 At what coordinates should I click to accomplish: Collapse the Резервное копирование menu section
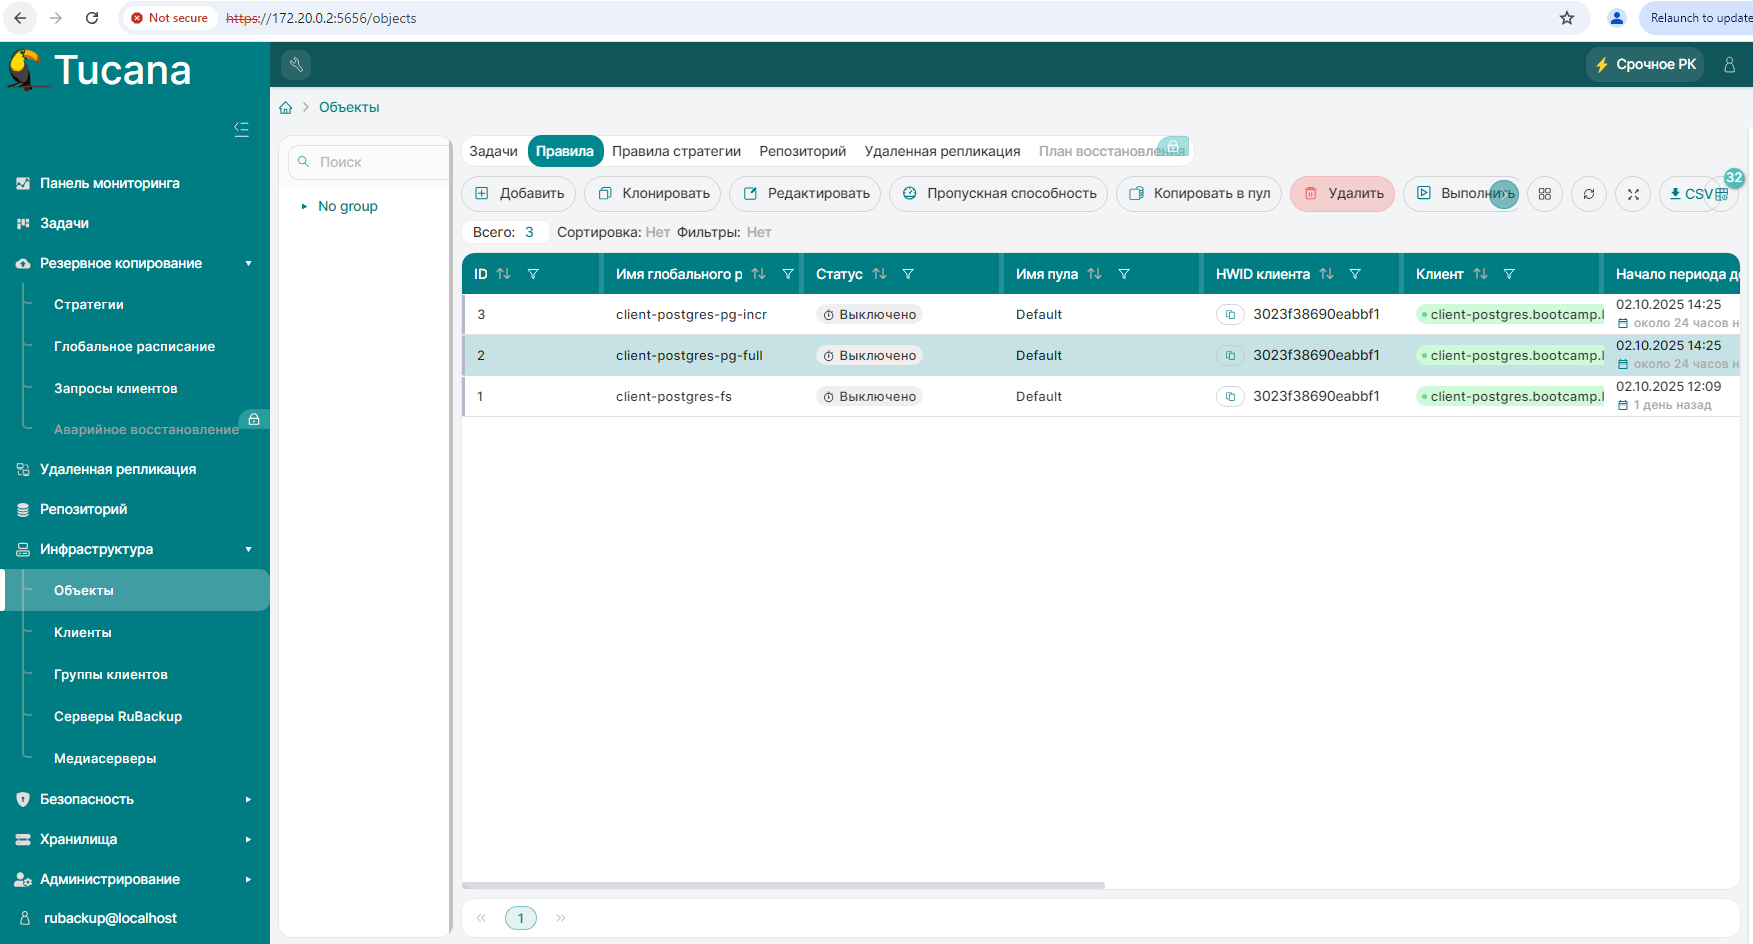click(248, 264)
